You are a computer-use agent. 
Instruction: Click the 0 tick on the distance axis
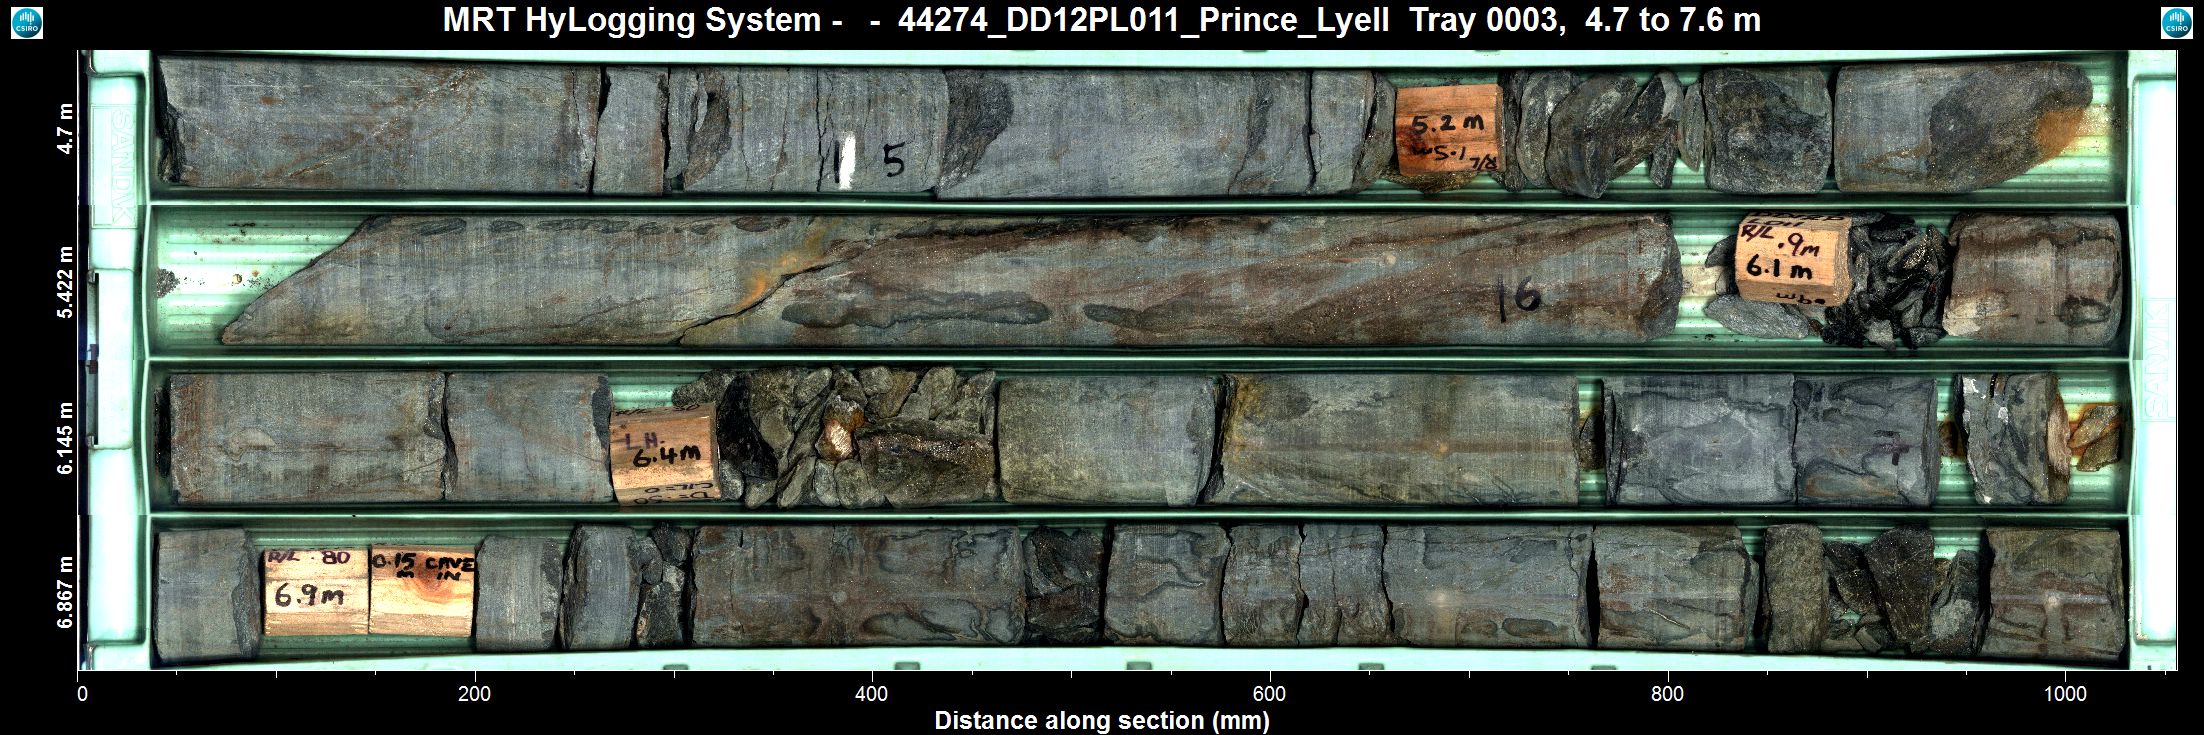tap(83, 694)
